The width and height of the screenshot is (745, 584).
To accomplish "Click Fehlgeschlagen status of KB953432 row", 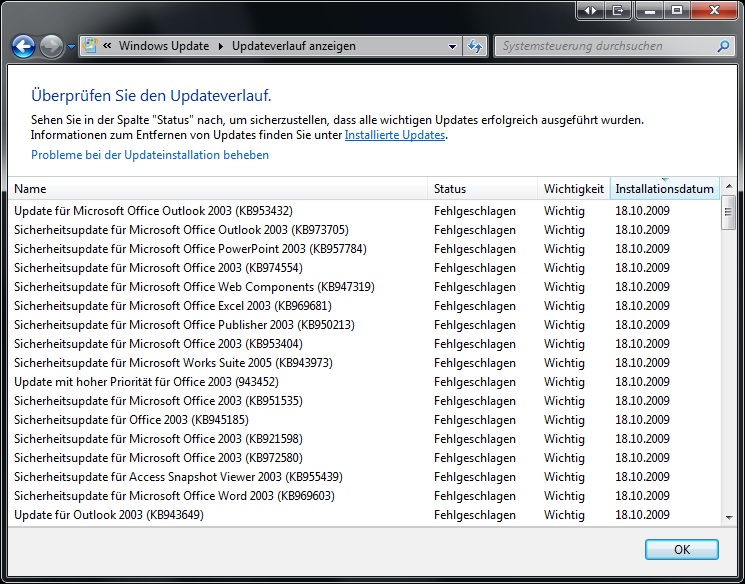I will (x=475, y=211).
